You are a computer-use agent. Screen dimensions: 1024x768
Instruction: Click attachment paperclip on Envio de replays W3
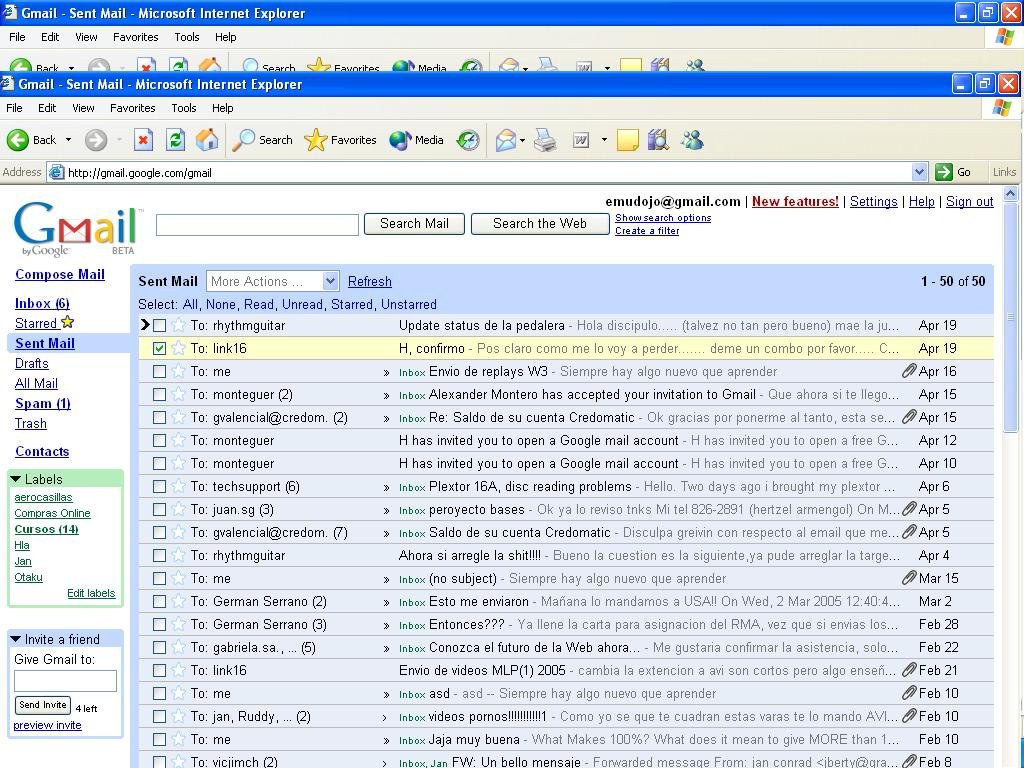[909, 371]
